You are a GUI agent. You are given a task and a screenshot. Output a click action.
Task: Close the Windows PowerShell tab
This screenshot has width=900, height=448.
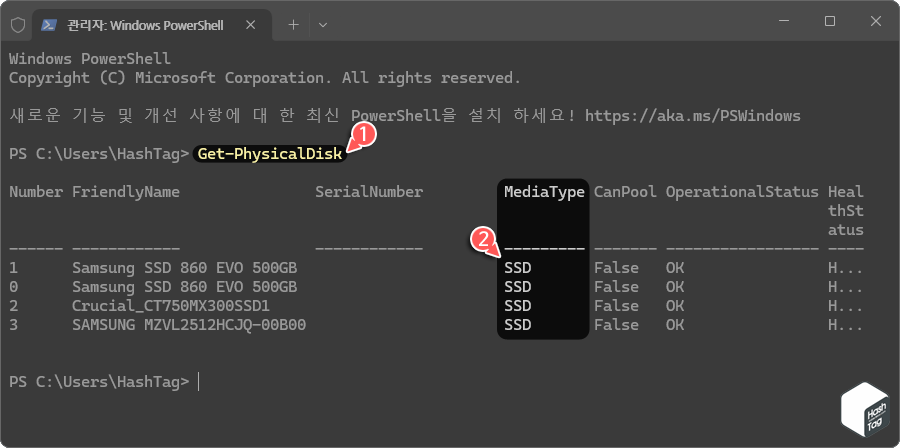pos(250,25)
